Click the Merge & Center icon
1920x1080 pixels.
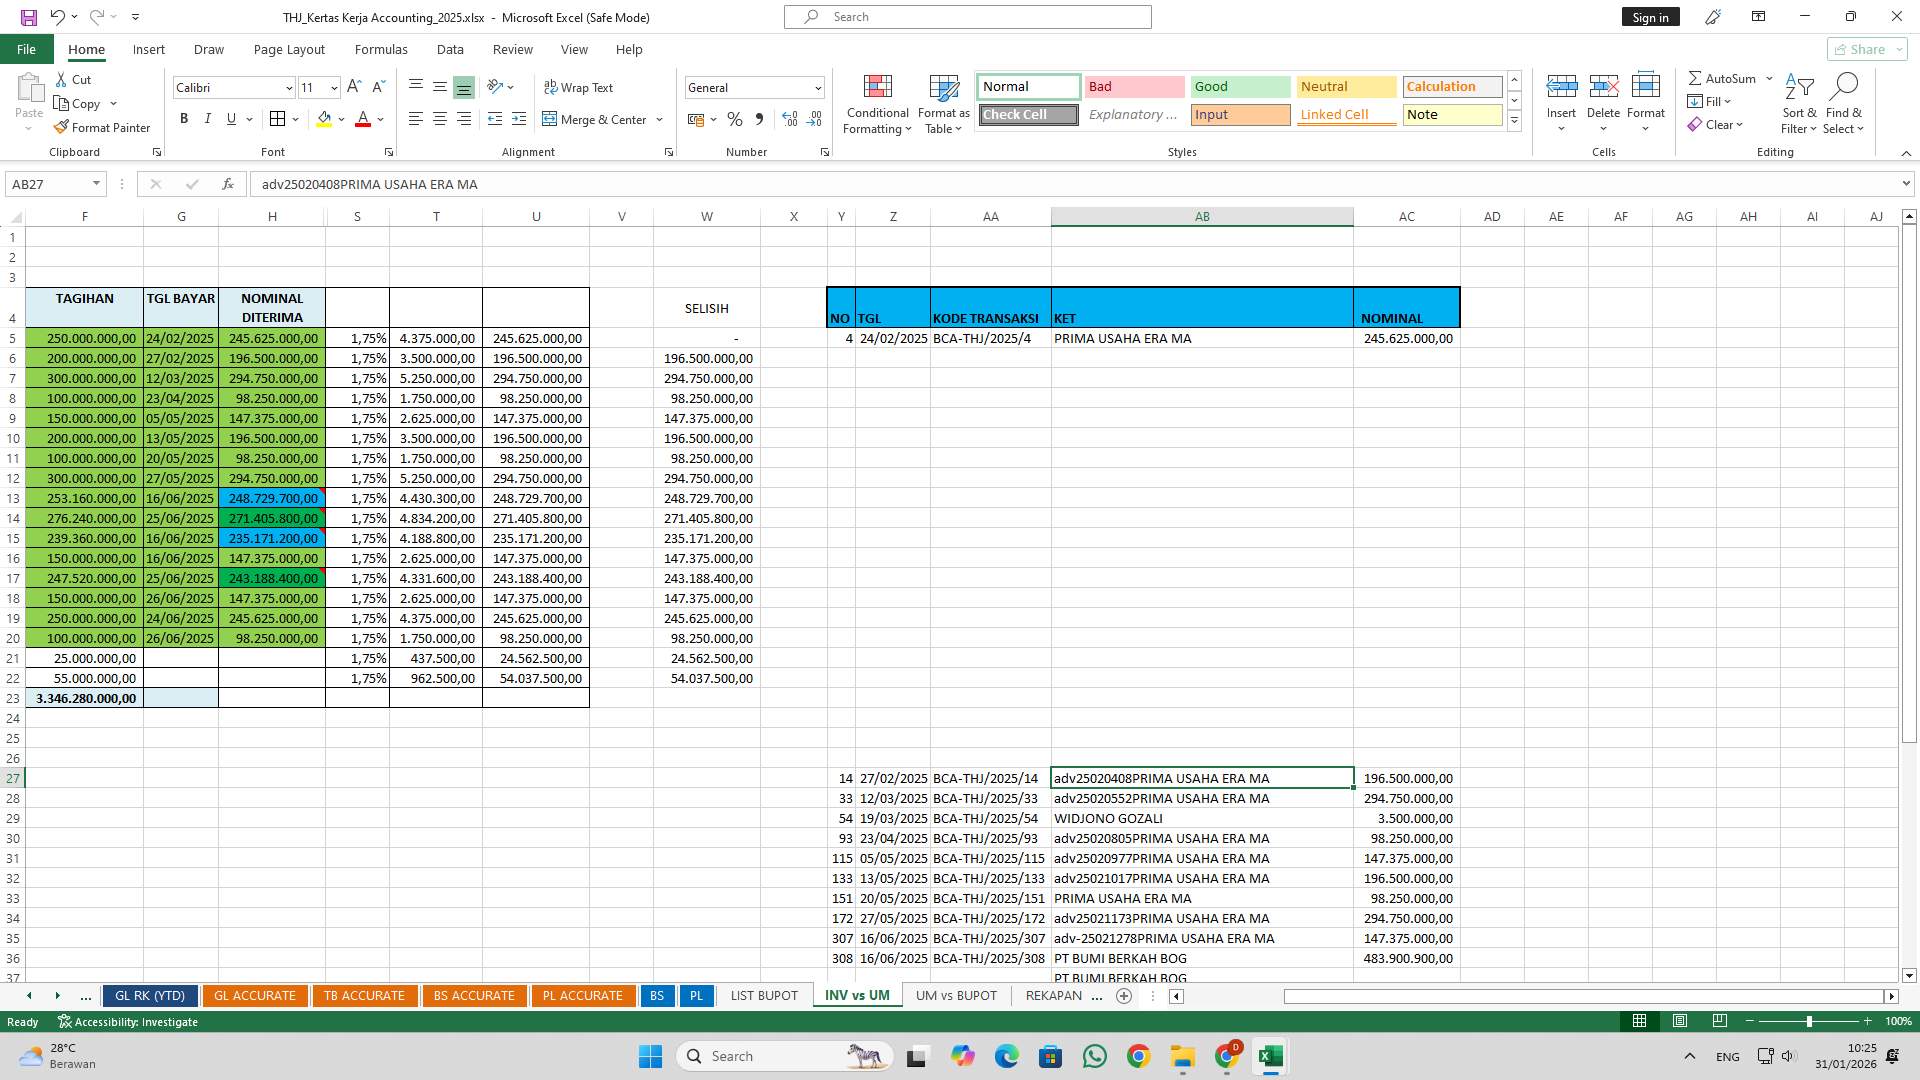tap(595, 119)
